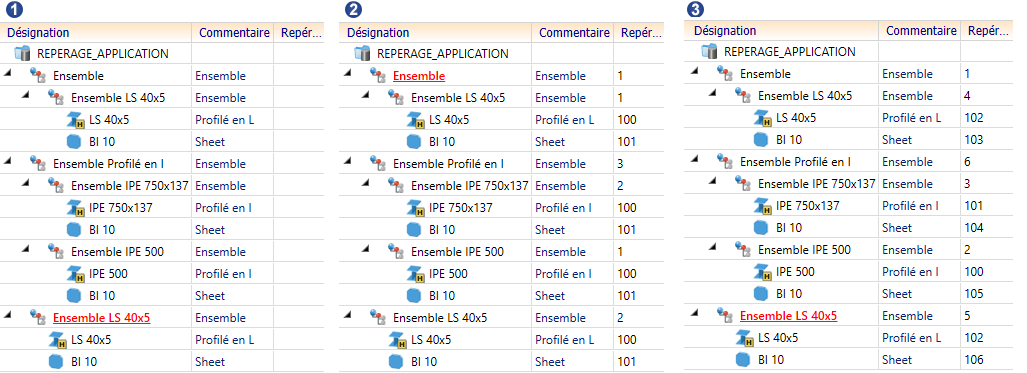Click the top Ensemble assembly icon, left panel

click(x=37, y=75)
